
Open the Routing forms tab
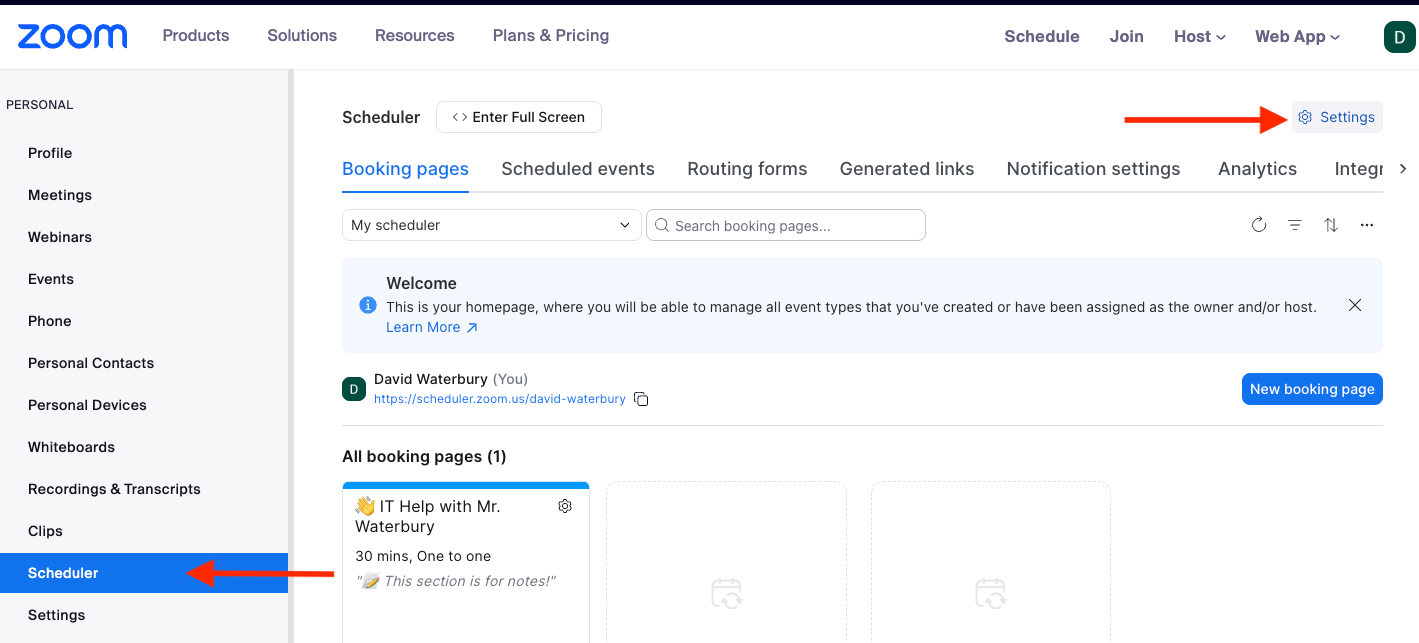pos(747,169)
